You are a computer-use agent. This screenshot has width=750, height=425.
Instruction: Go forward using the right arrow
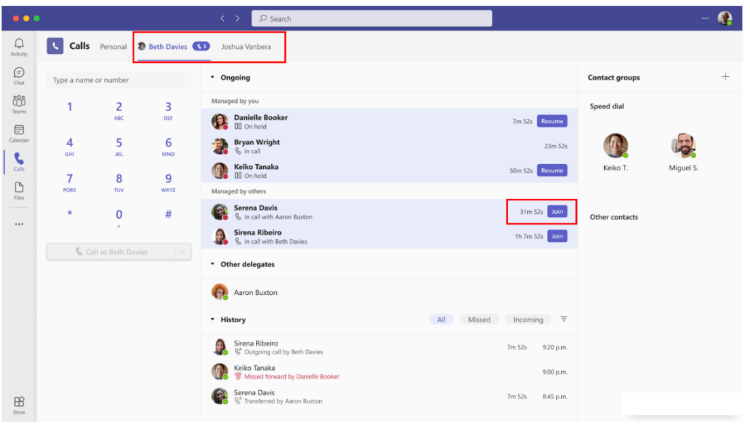coord(238,18)
